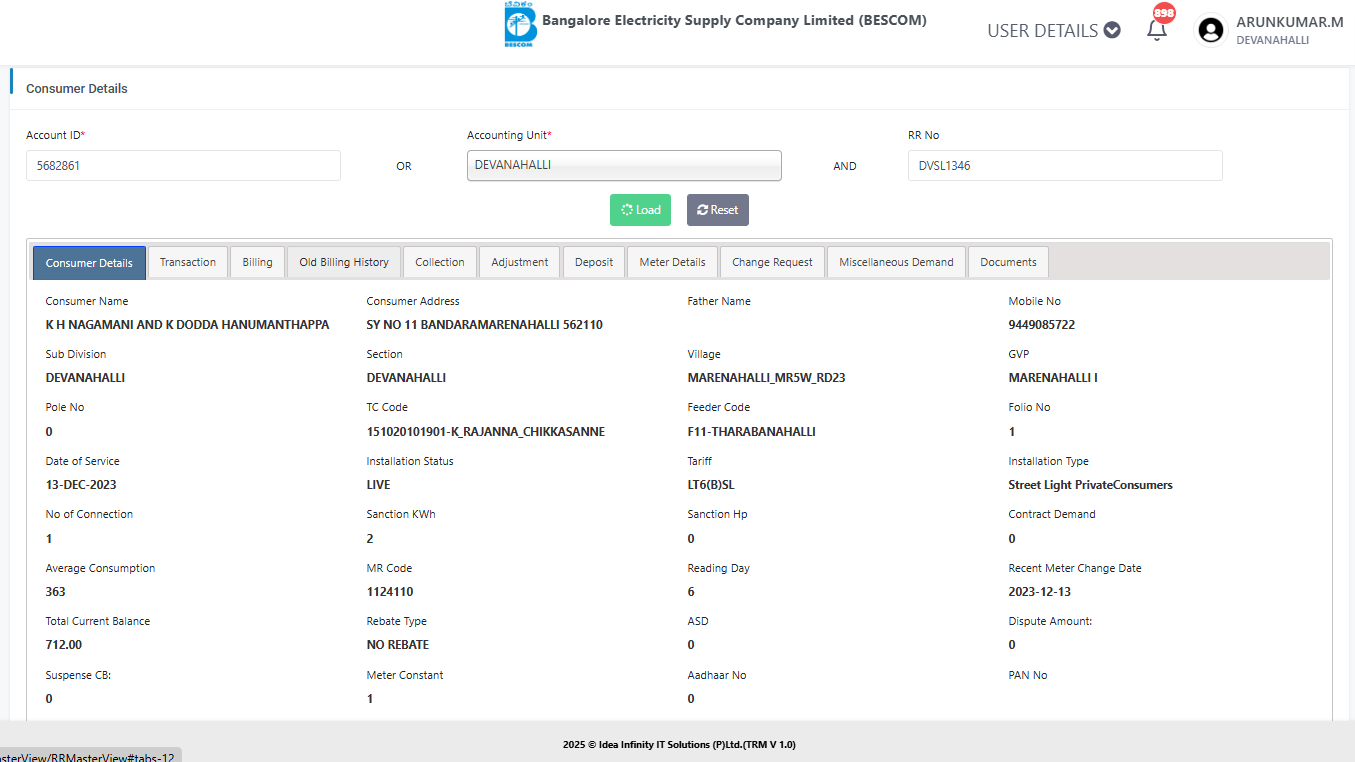The height and width of the screenshot is (762, 1355).
Task: Click the reading day value 6
Action: 691,592
